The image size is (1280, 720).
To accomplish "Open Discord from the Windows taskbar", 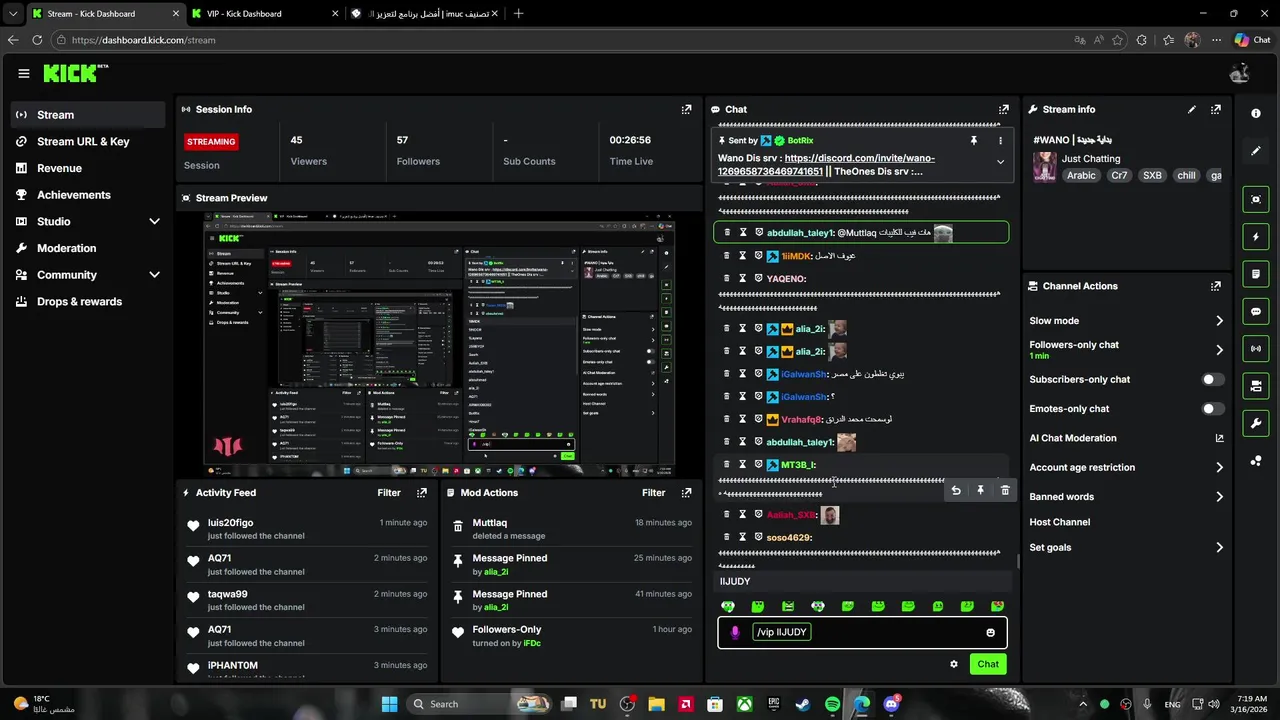I will pos(891,704).
